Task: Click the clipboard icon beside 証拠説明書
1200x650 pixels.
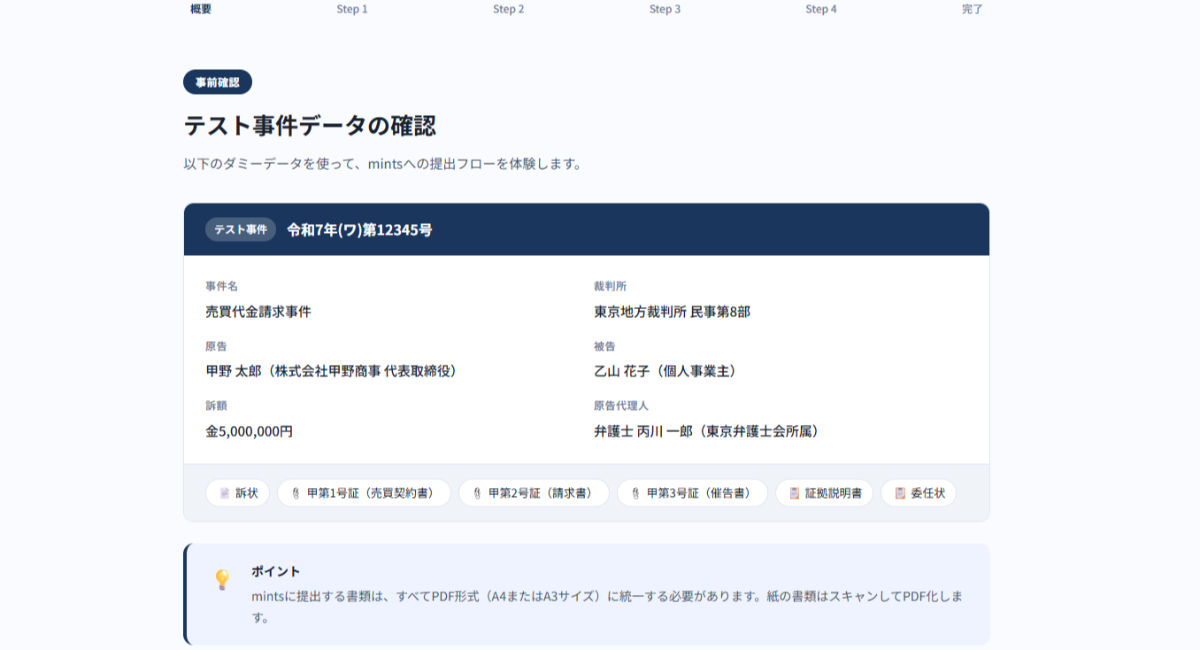Action: pyautogui.click(x=794, y=493)
